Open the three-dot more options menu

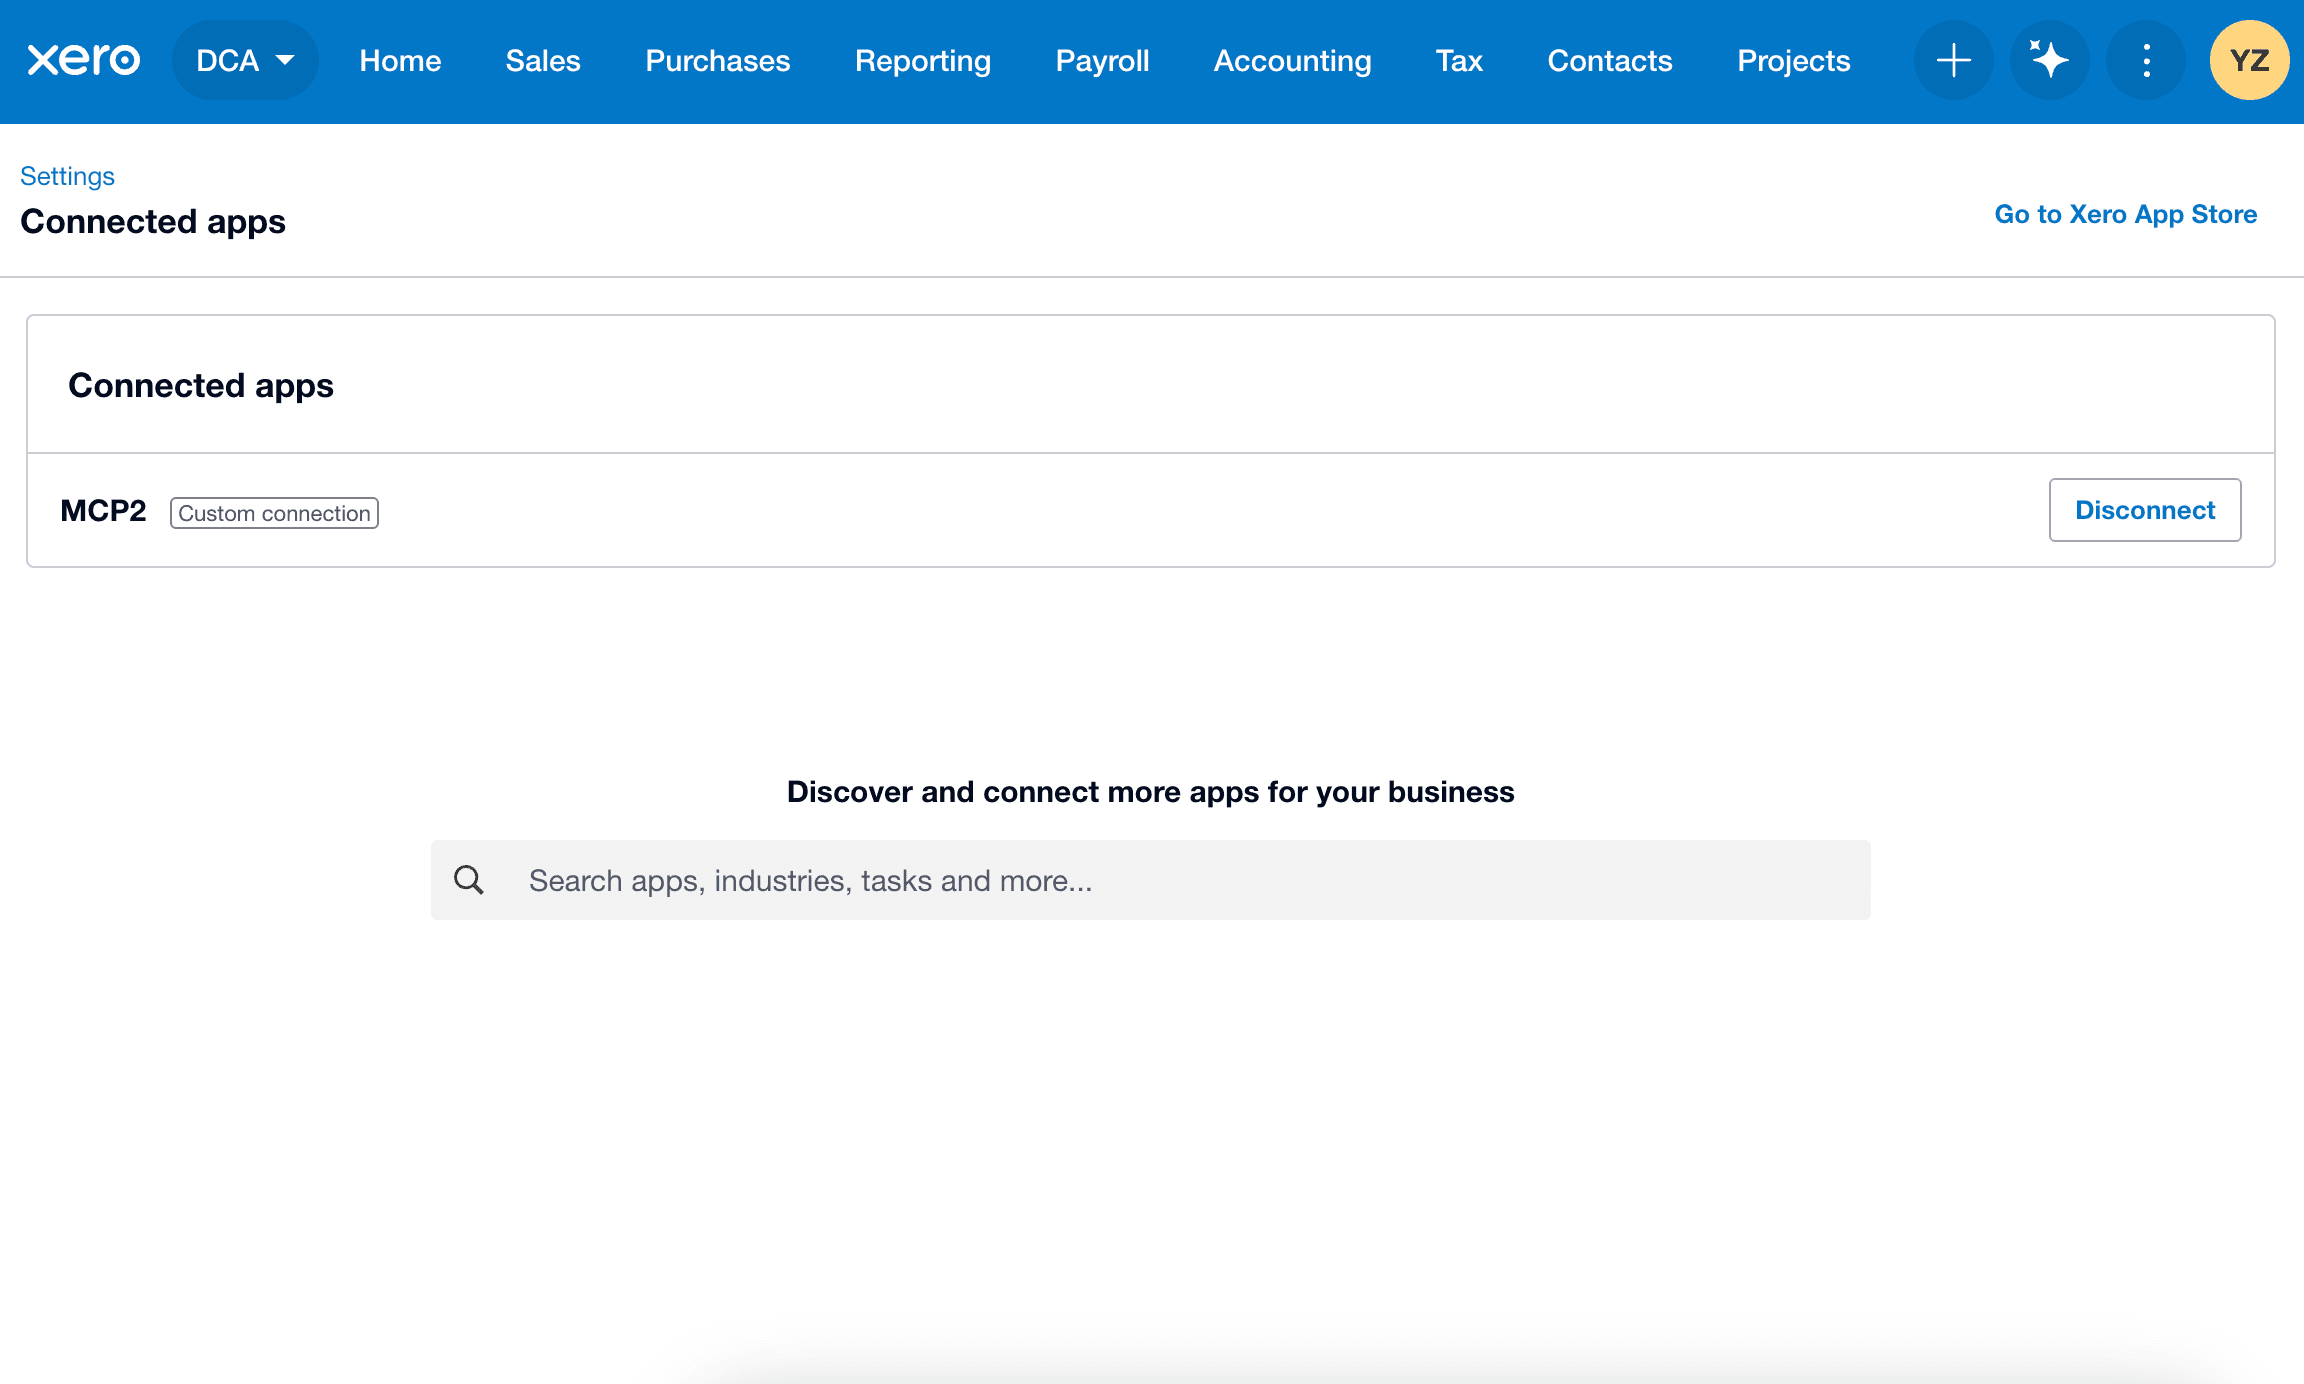(x=2145, y=60)
